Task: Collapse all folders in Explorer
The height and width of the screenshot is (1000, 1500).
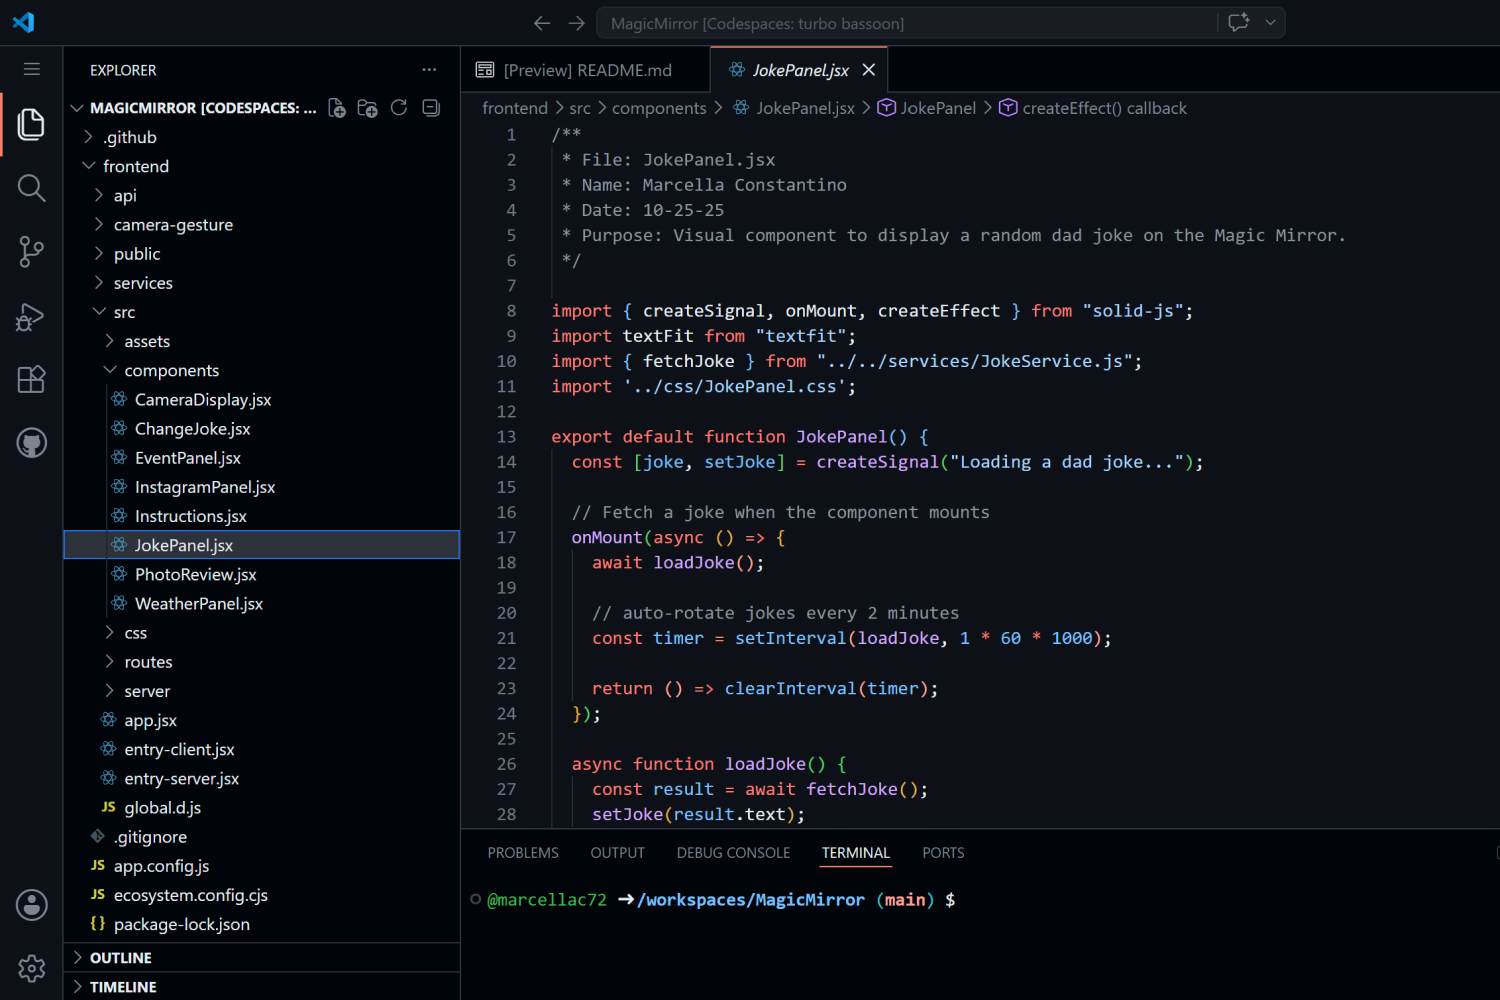Action: click(431, 108)
